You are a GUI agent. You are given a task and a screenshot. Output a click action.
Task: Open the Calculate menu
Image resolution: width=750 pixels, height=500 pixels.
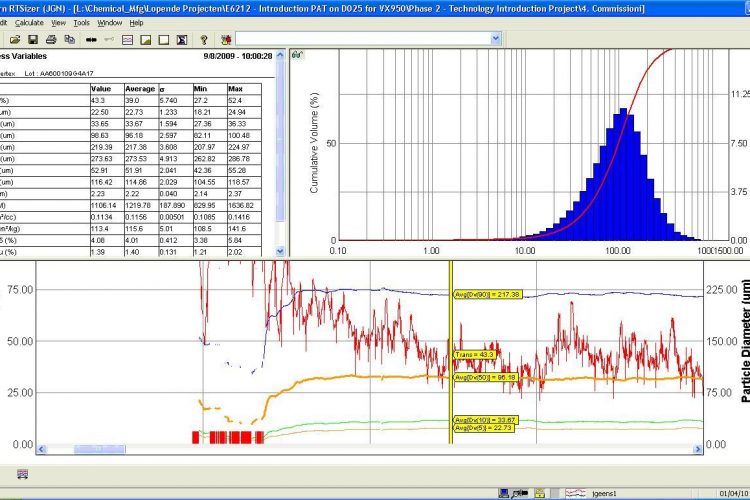pos(29,21)
